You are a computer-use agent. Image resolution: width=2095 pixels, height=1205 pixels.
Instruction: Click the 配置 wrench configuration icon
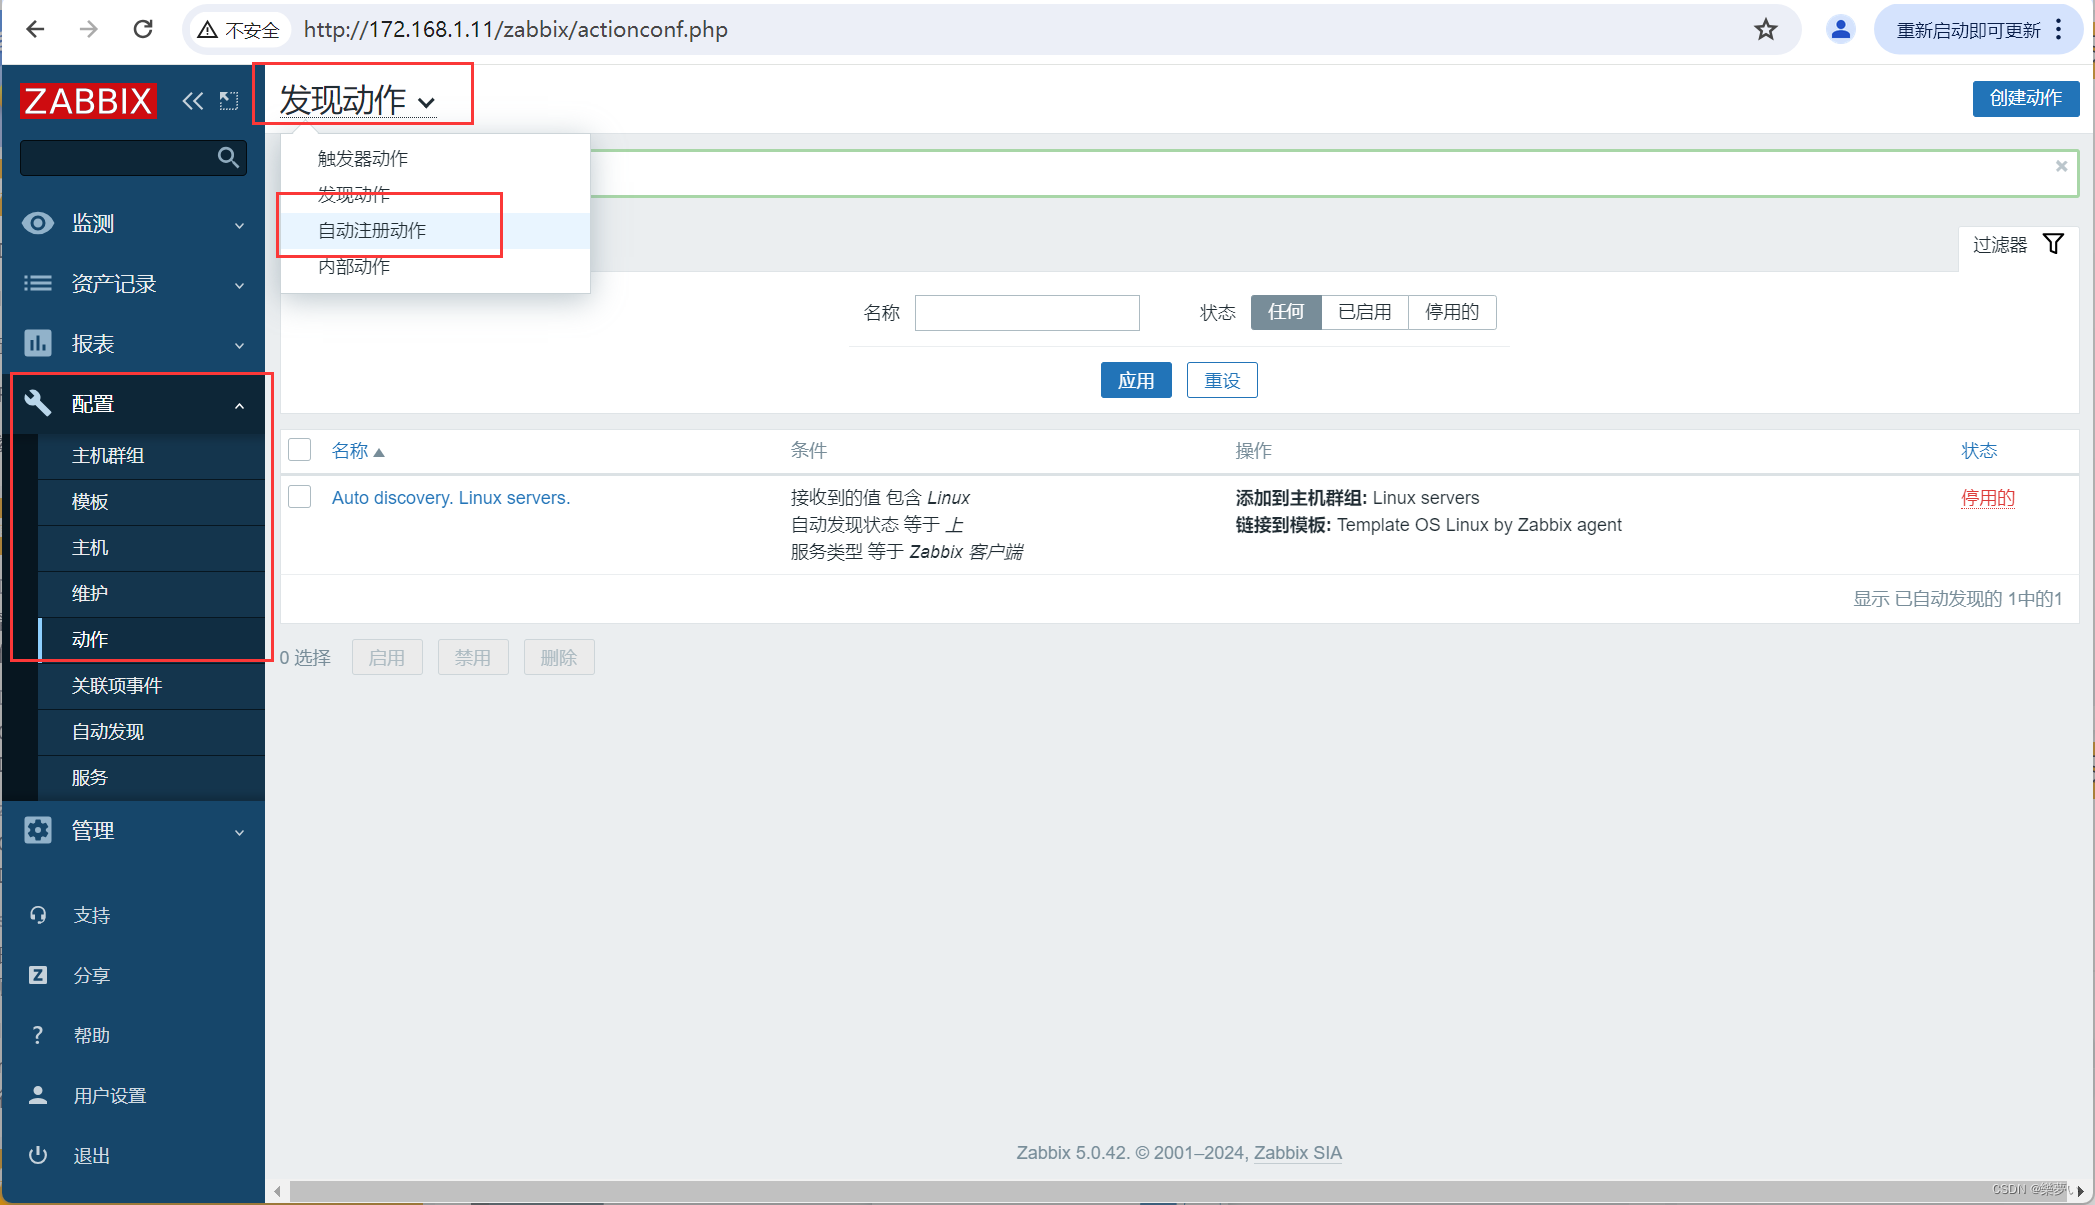tap(37, 404)
